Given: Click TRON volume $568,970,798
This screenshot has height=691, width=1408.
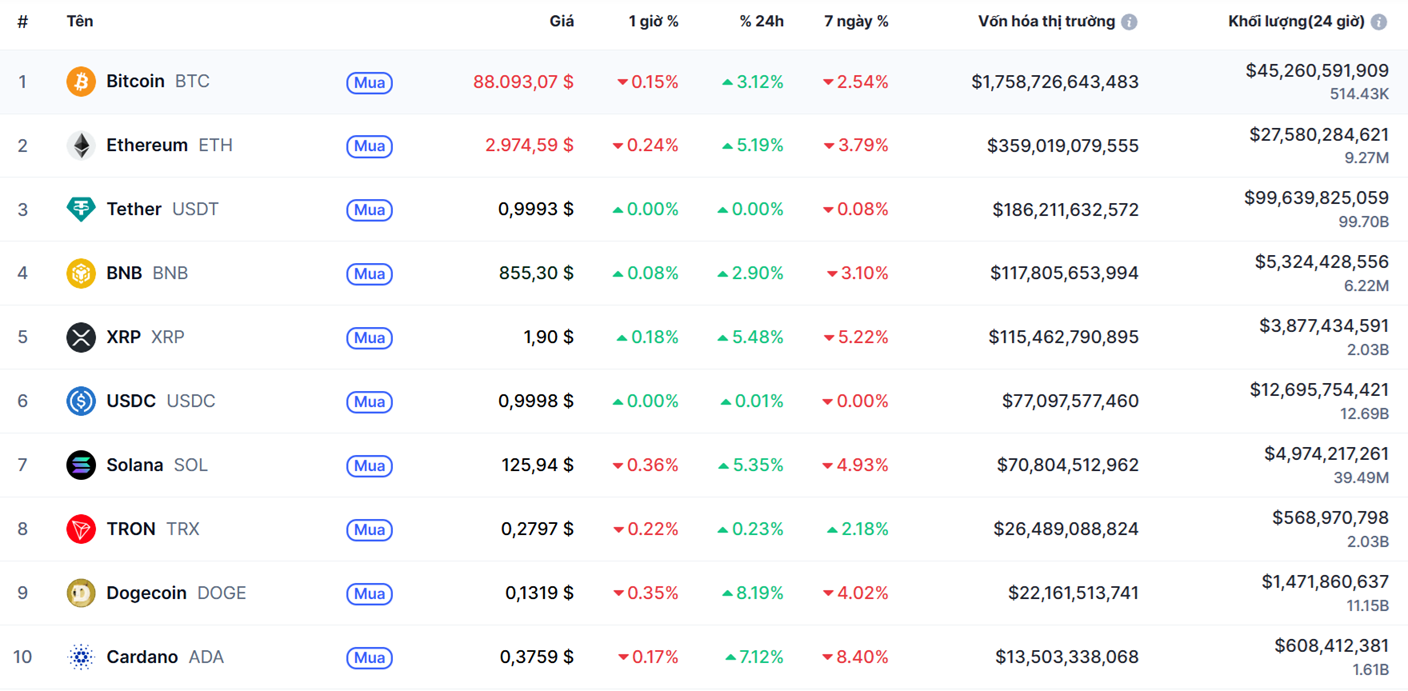Looking at the screenshot, I should pos(1330,518).
